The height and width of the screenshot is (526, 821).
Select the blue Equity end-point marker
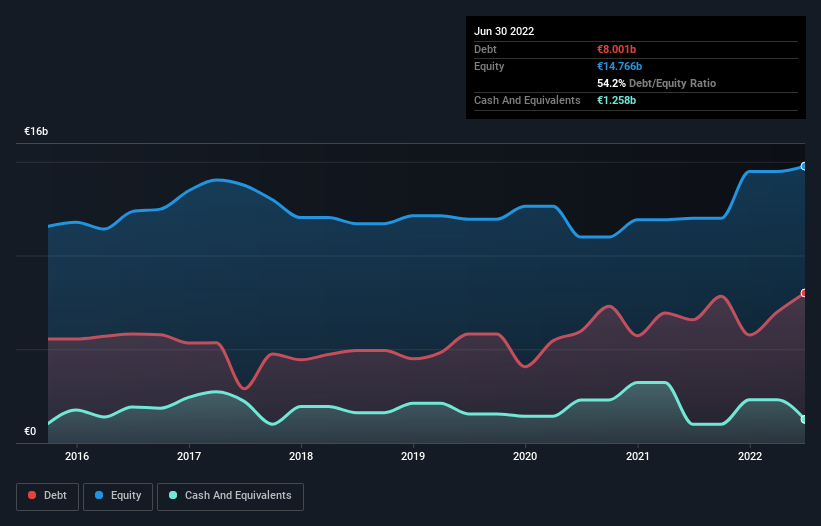[x=804, y=166]
